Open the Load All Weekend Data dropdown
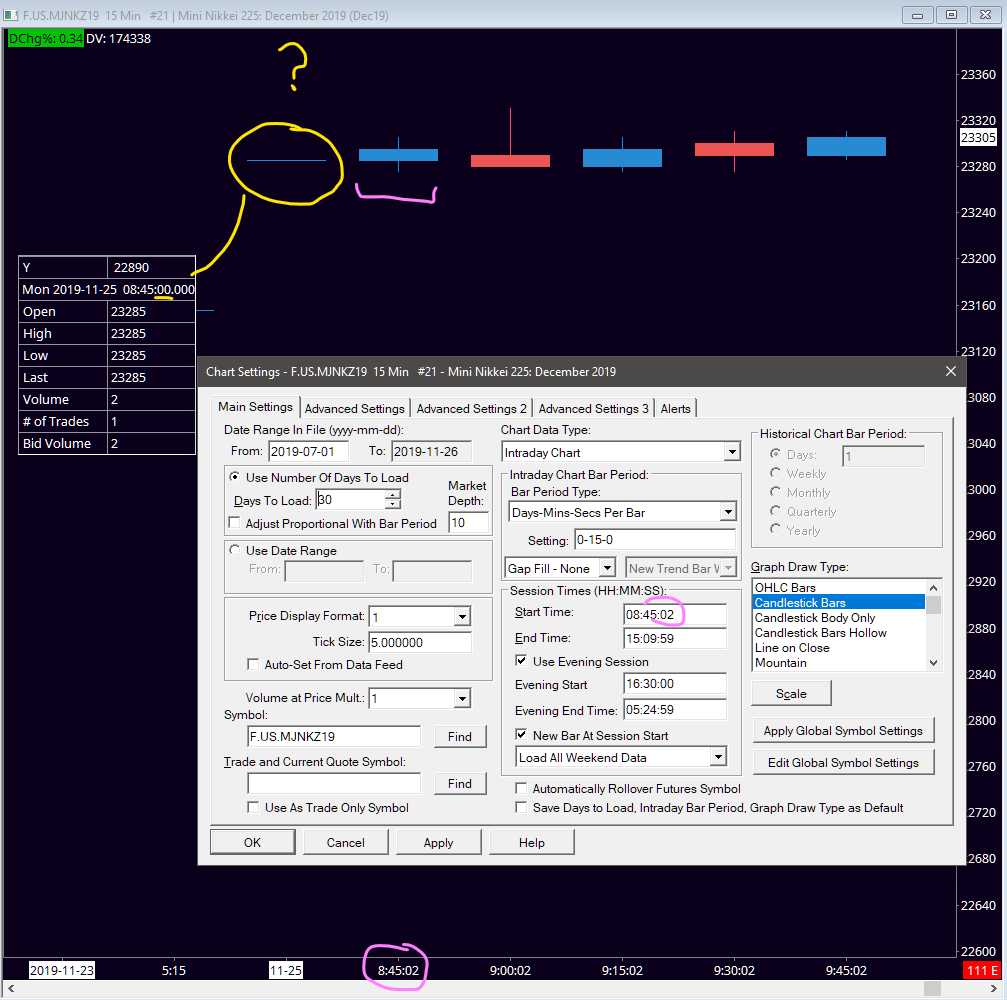The image size is (1007, 1000). (718, 757)
